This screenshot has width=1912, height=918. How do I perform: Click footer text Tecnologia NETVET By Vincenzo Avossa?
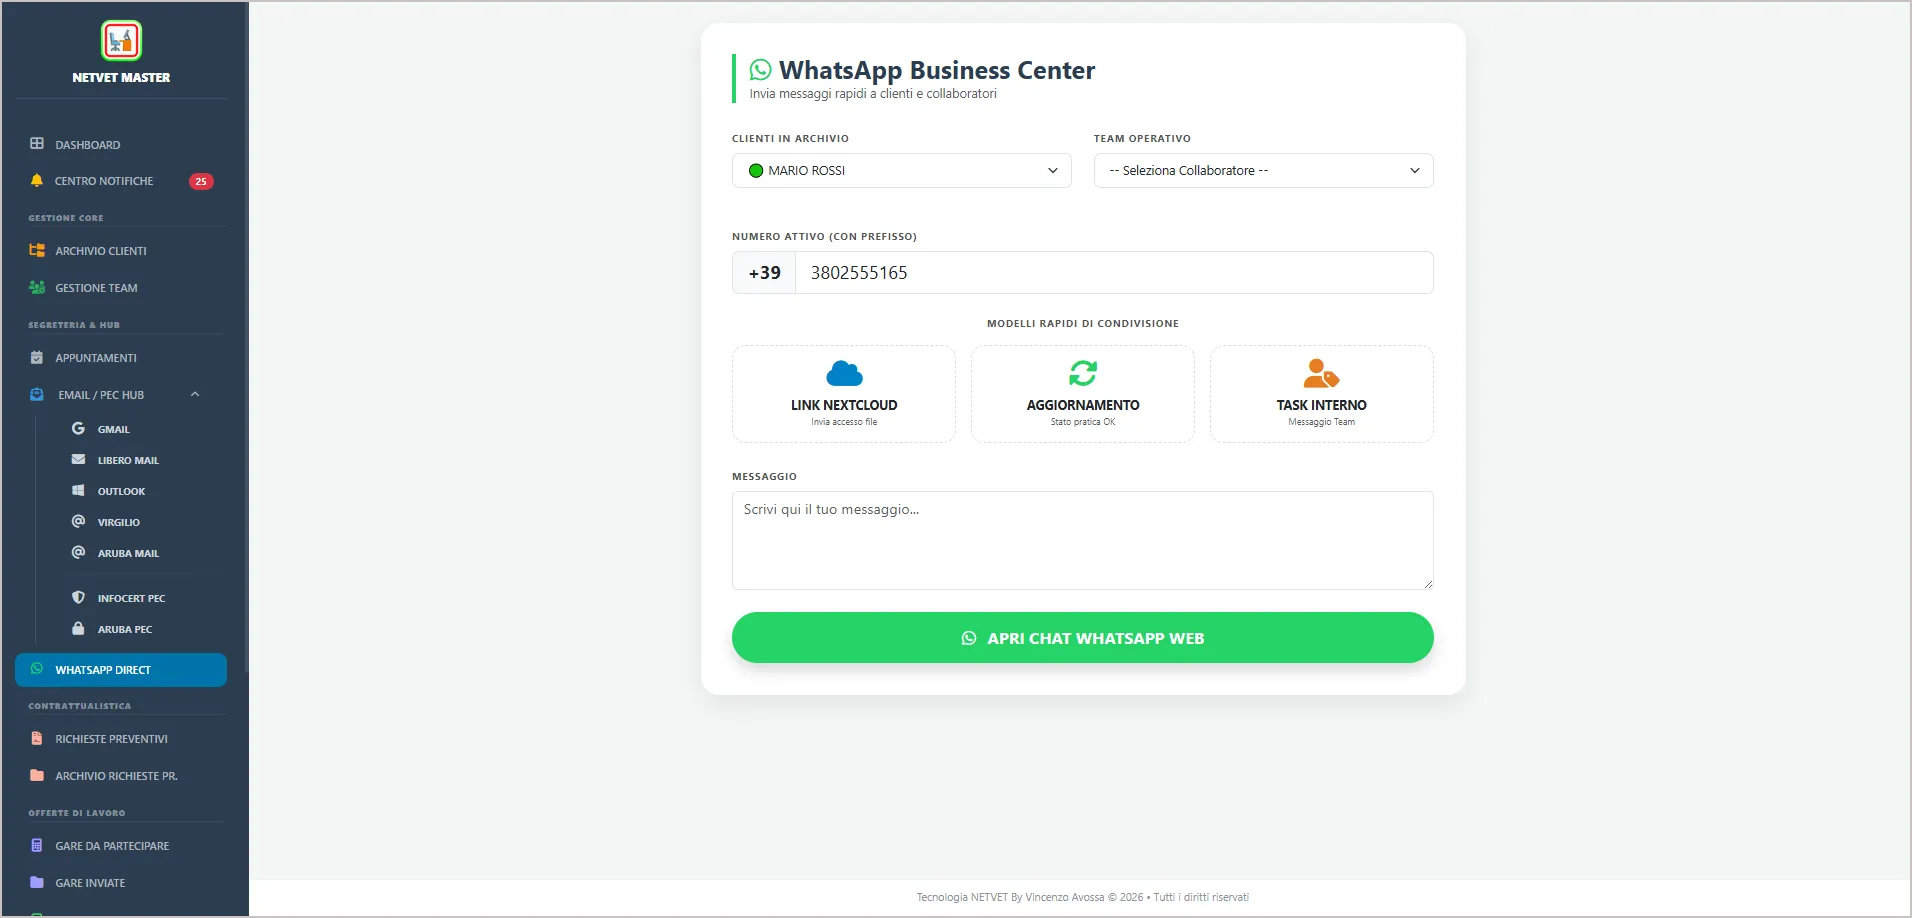tap(1010, 897)
